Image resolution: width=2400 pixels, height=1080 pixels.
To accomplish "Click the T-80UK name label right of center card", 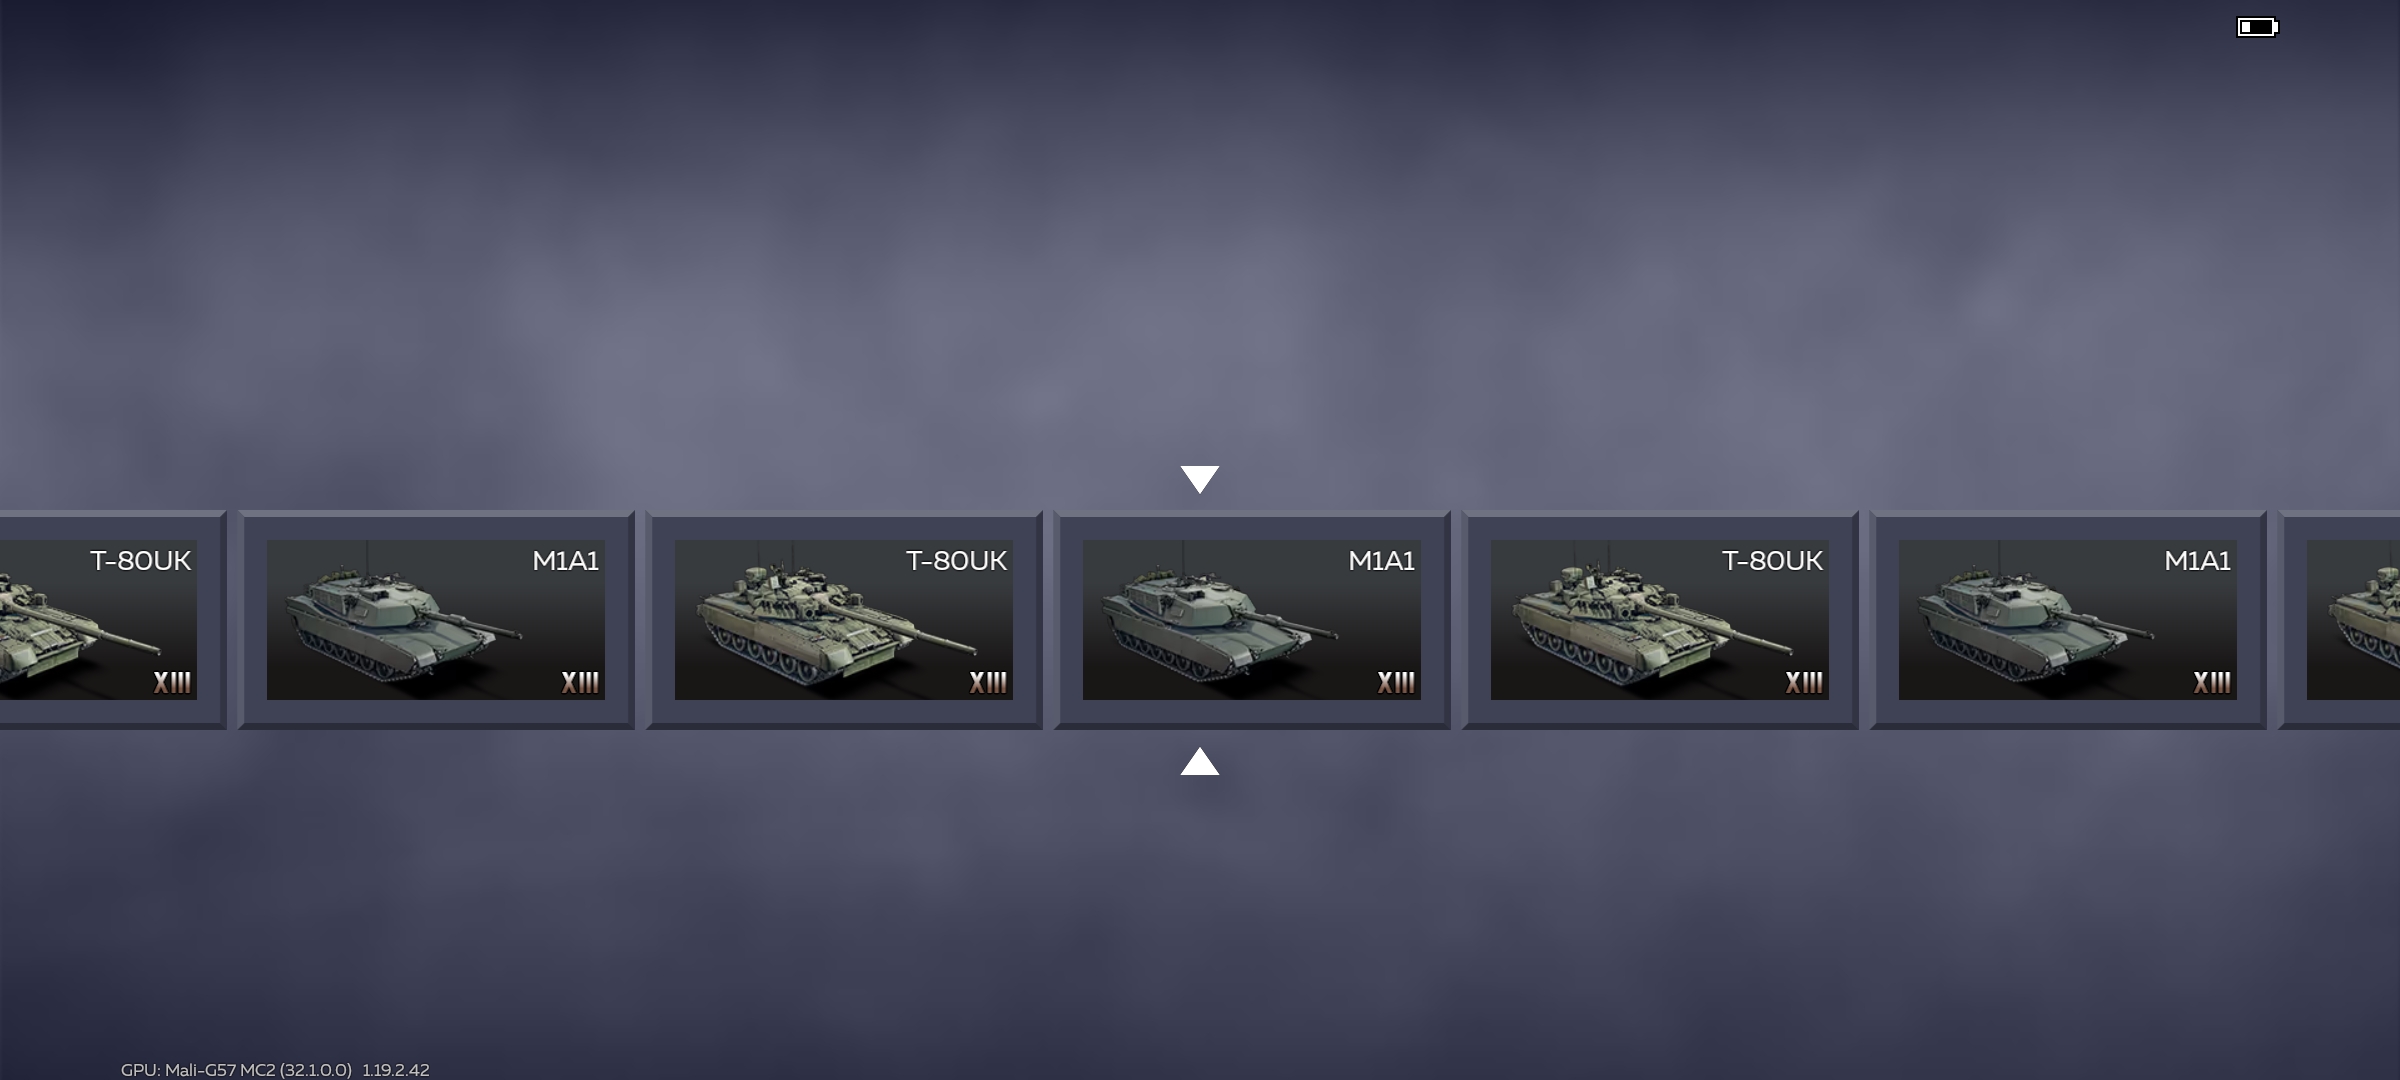I will [1772, 561].
